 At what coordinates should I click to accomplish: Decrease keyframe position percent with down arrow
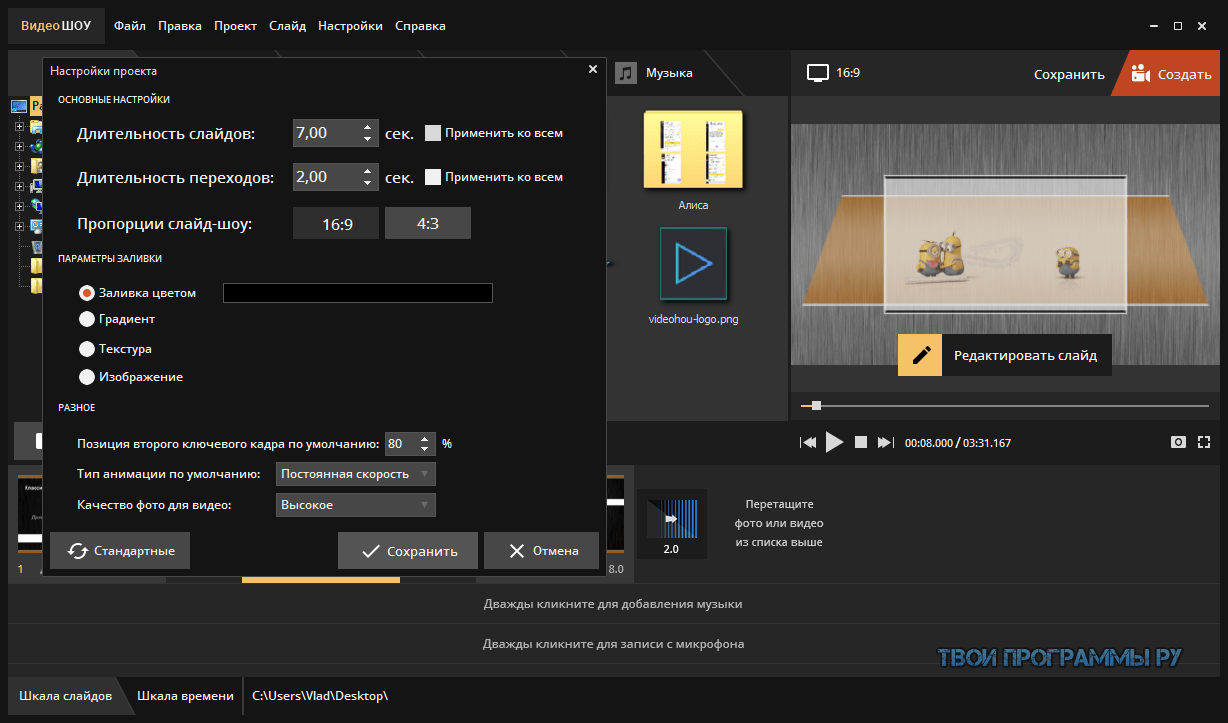click(x=426, y=449)
